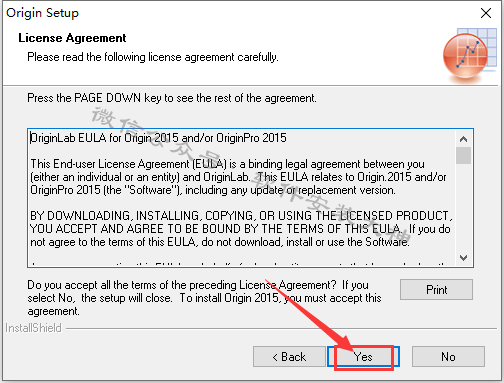Screen dimensions: 504x383
Task: Click the empty scrollbar track below the thumb
Action: (463, 207)
